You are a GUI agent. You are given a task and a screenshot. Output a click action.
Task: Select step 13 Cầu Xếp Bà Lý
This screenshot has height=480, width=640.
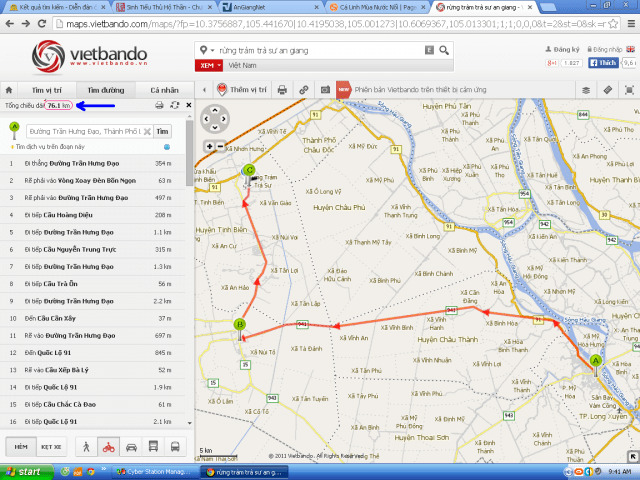[x=93, y=370]
